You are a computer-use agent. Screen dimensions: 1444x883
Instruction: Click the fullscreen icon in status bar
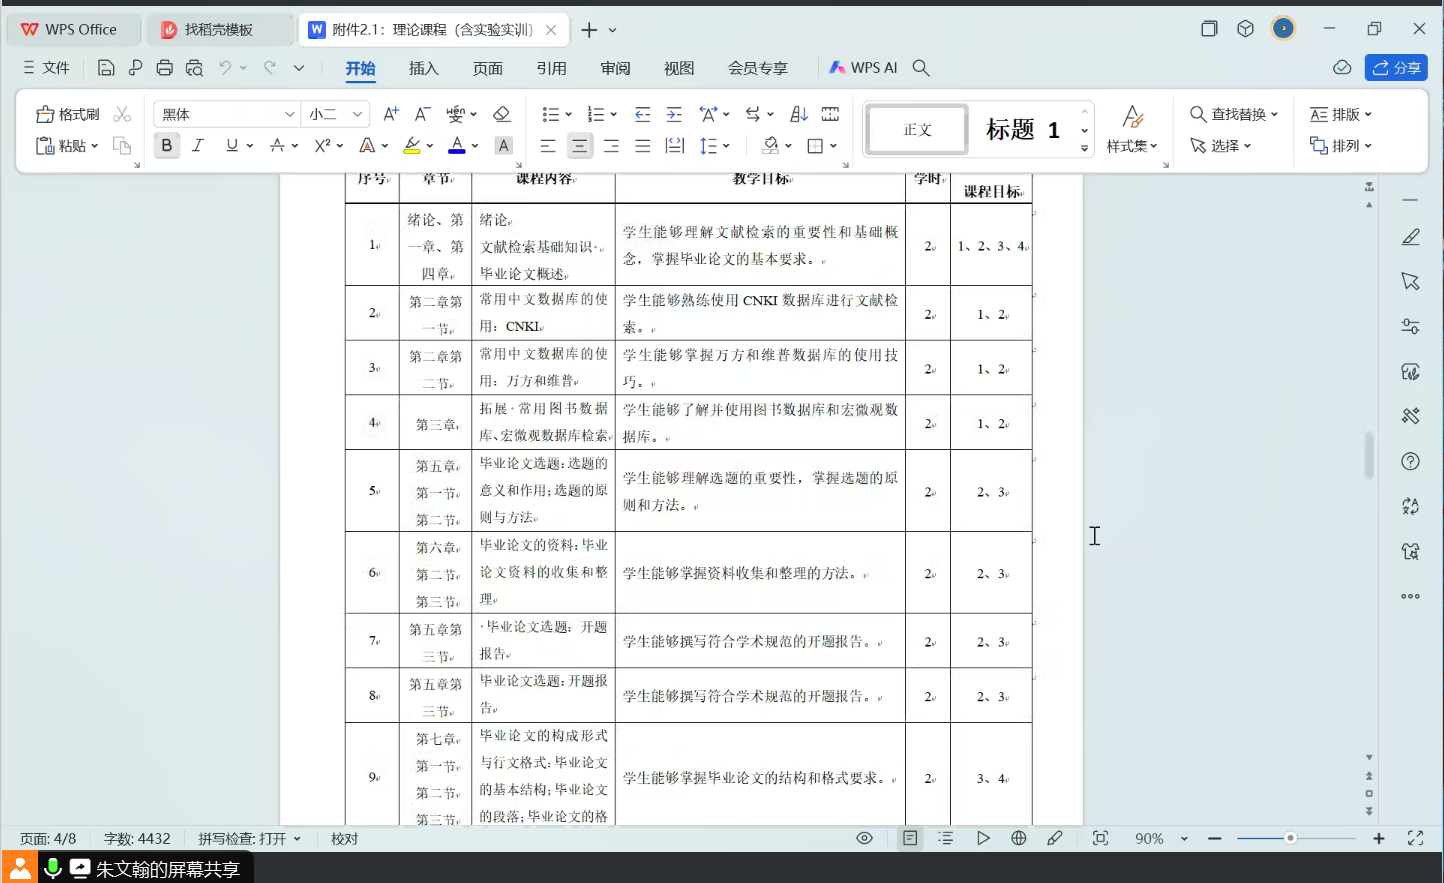pyautogui.click(x=1415, y=838)
